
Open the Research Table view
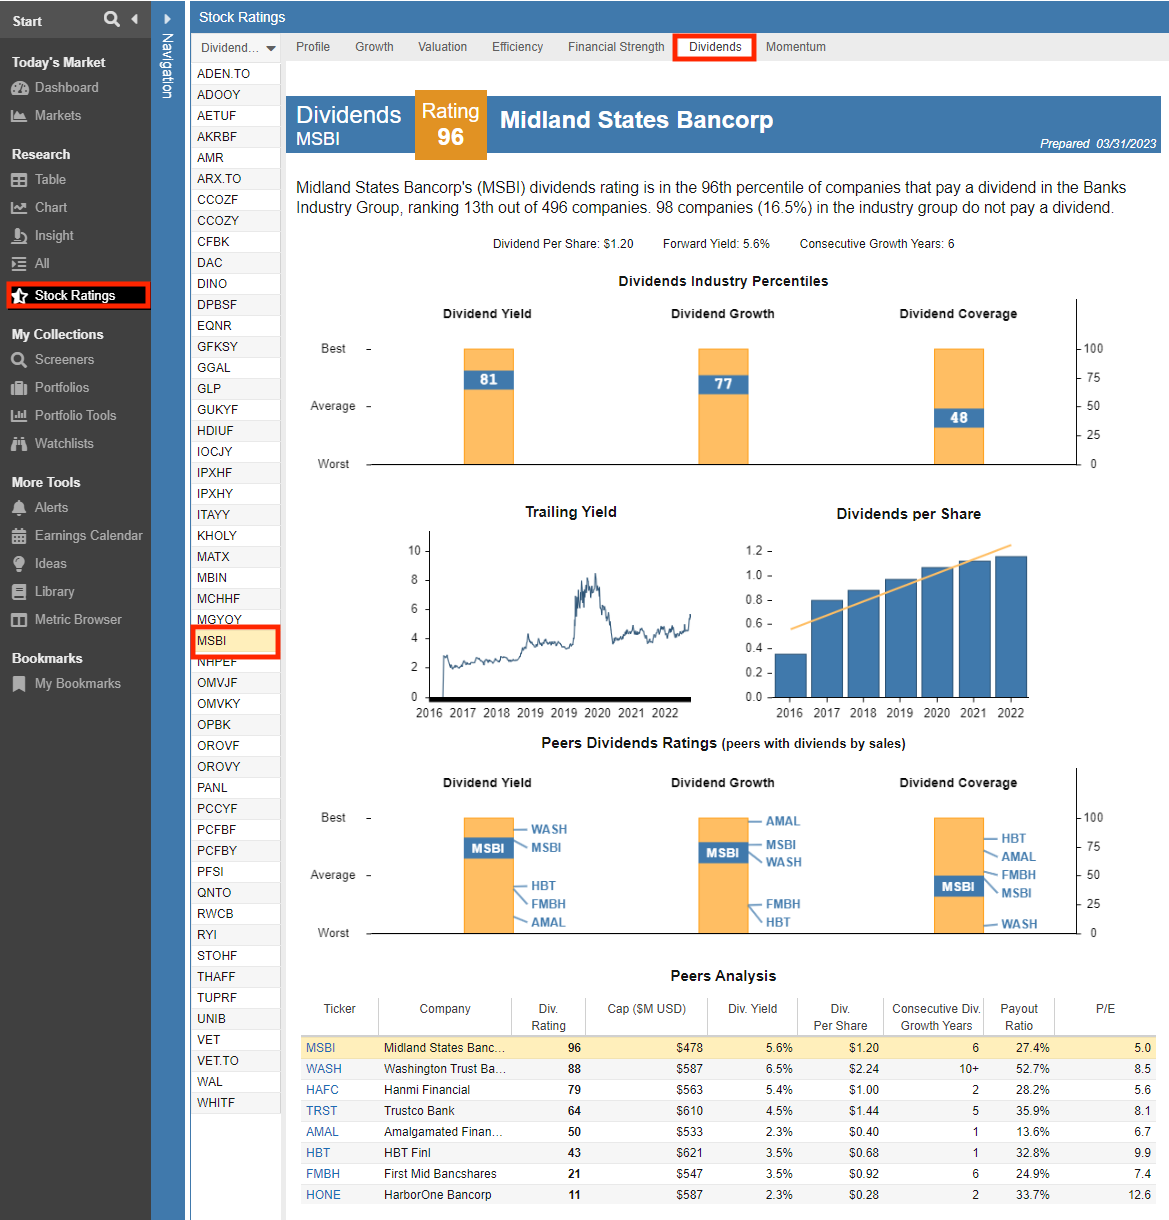point(50,180)
